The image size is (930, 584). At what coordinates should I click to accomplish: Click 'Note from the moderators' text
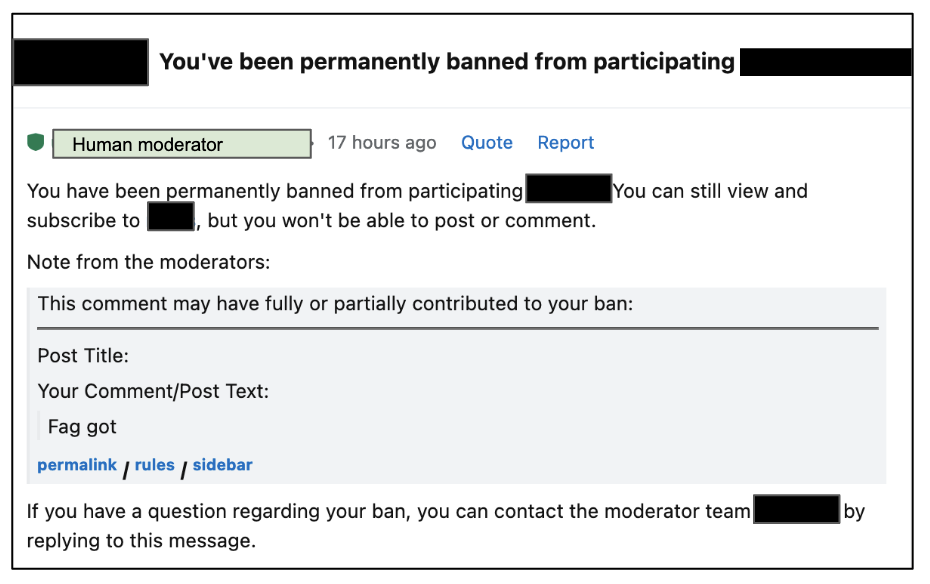(x=149, y=263)
